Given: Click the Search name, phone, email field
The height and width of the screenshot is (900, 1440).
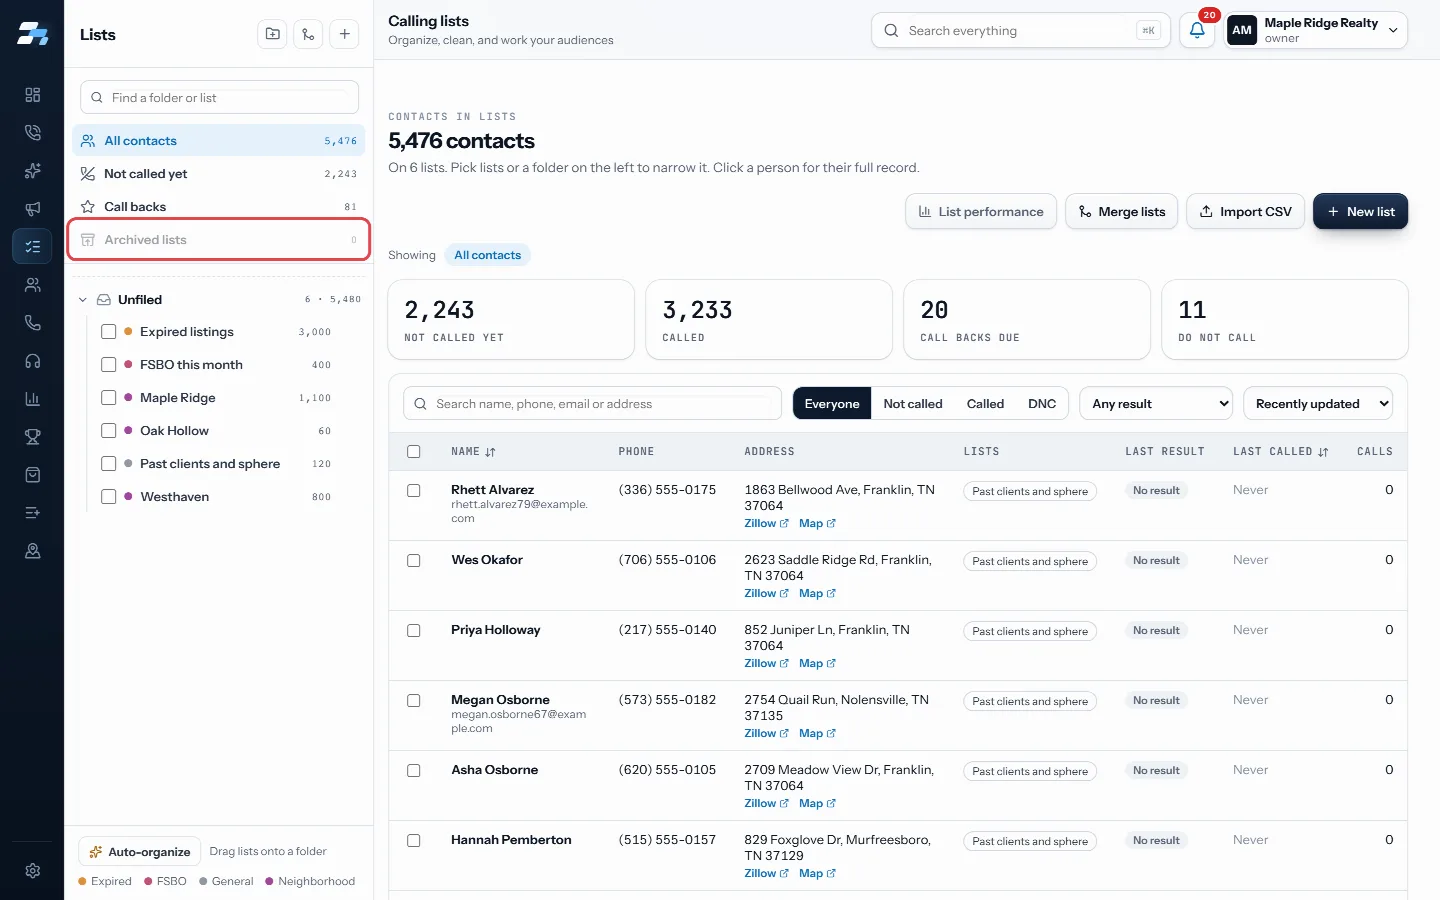Looking at the screenshot, I should (x=593, y=404).
